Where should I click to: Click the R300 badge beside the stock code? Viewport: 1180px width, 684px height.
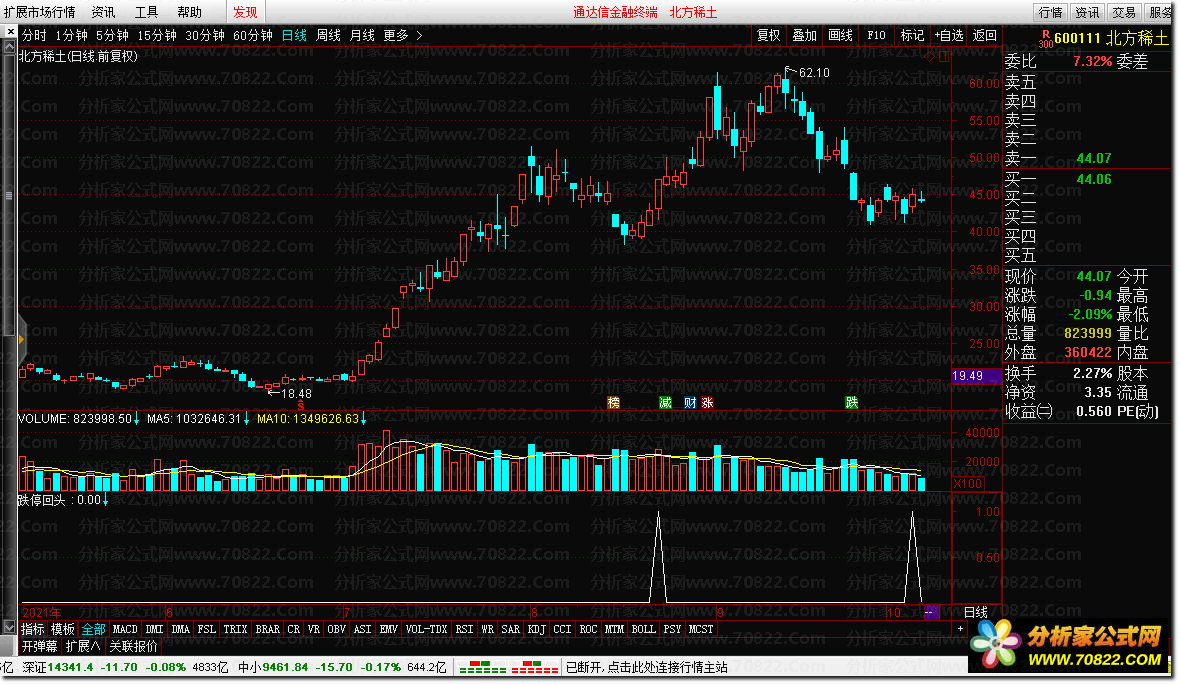[x=1046, y=39]
